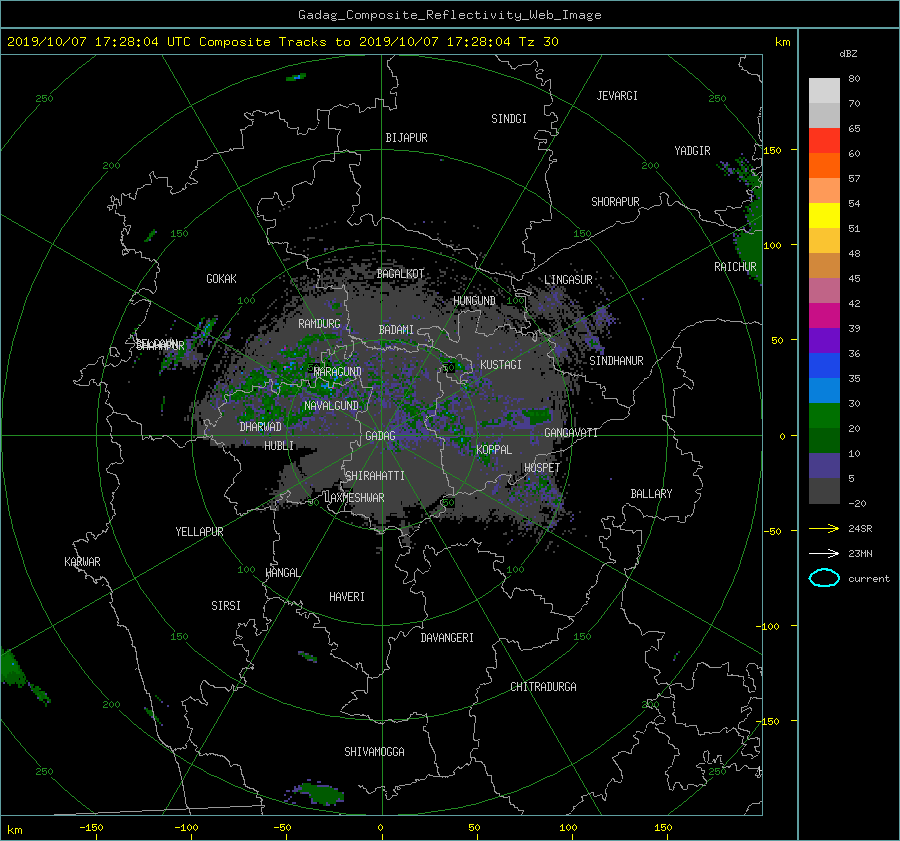This screenshot has height=841, width=900.
Task: Click the yellow 24SR arrow legend icon
Action: tap(824, 528)
